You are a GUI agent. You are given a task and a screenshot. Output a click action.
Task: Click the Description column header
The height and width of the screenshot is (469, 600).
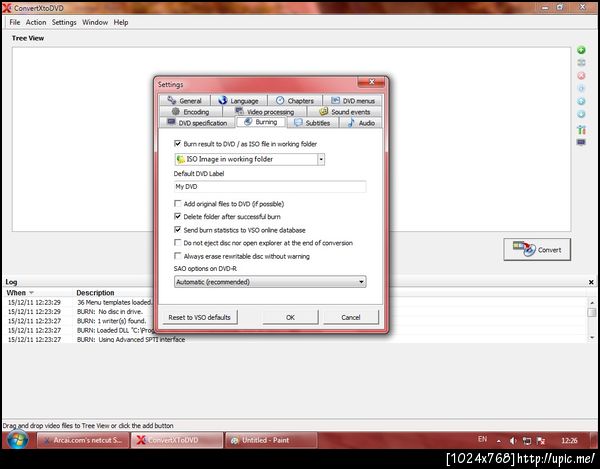[x=95, y=293]
